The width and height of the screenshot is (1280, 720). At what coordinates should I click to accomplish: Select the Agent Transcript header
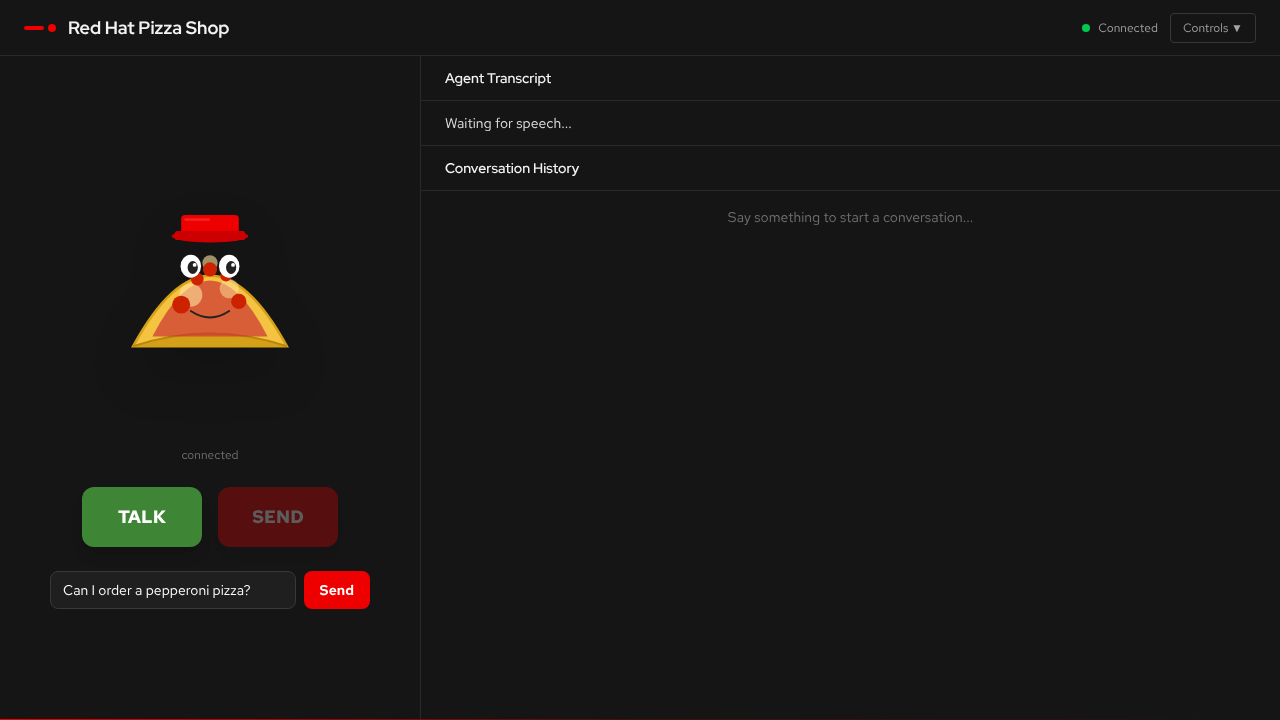pos(498,78)
